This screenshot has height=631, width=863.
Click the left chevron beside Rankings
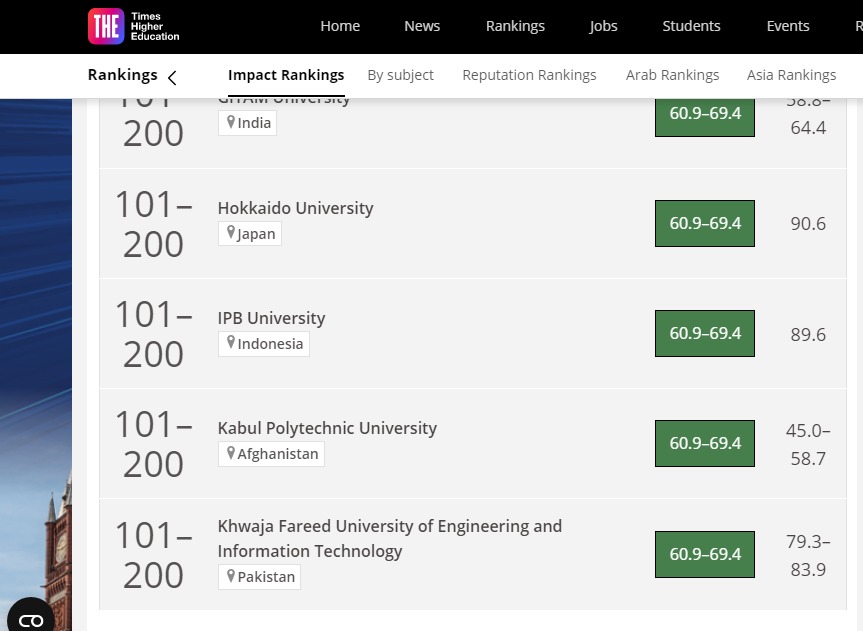pos(172,77)
